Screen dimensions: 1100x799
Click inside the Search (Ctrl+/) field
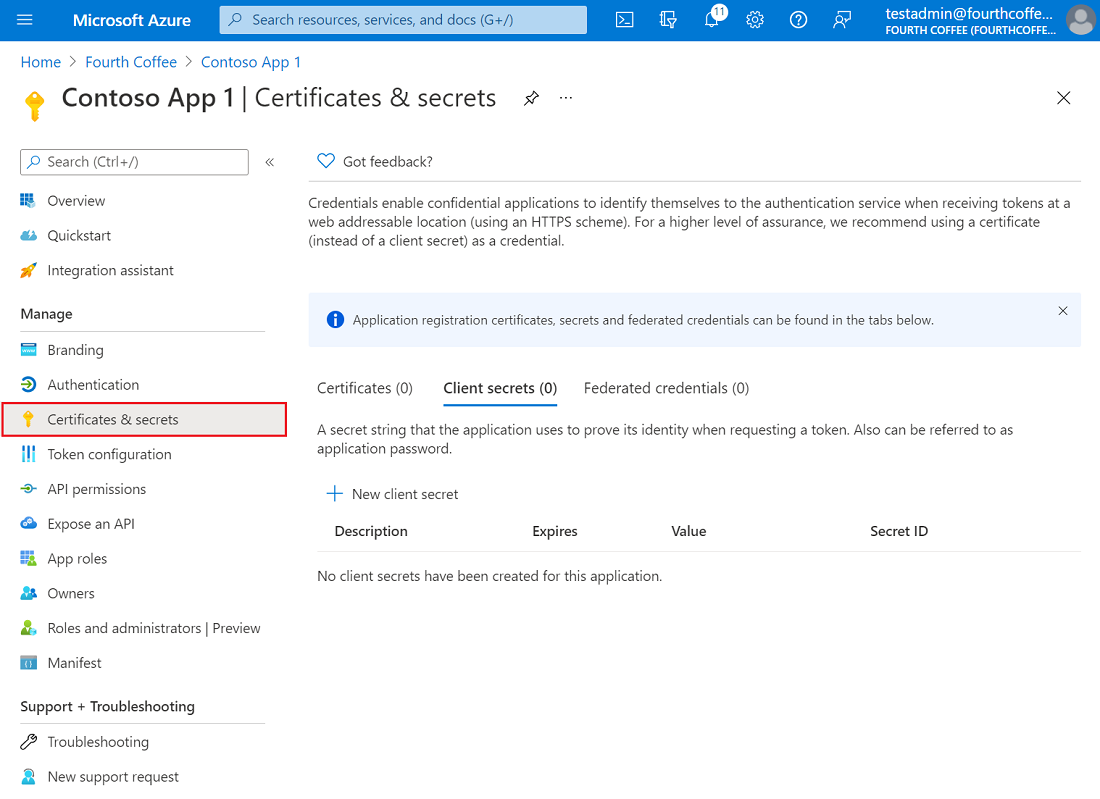click(134, 161)
